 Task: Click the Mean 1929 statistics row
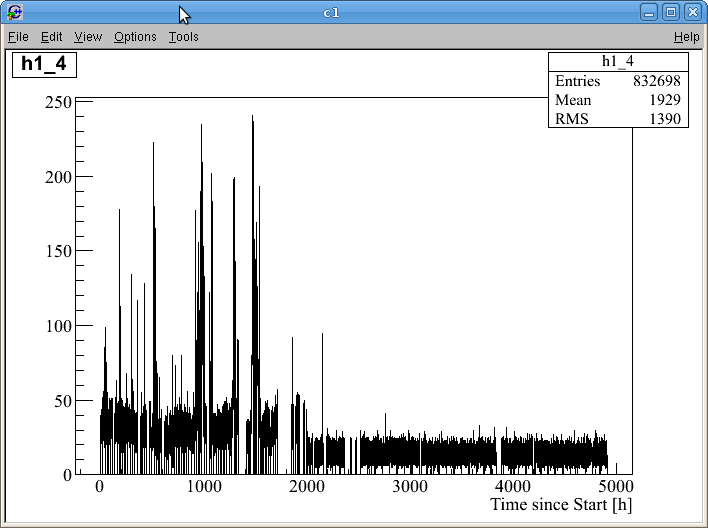pos(618,100)
